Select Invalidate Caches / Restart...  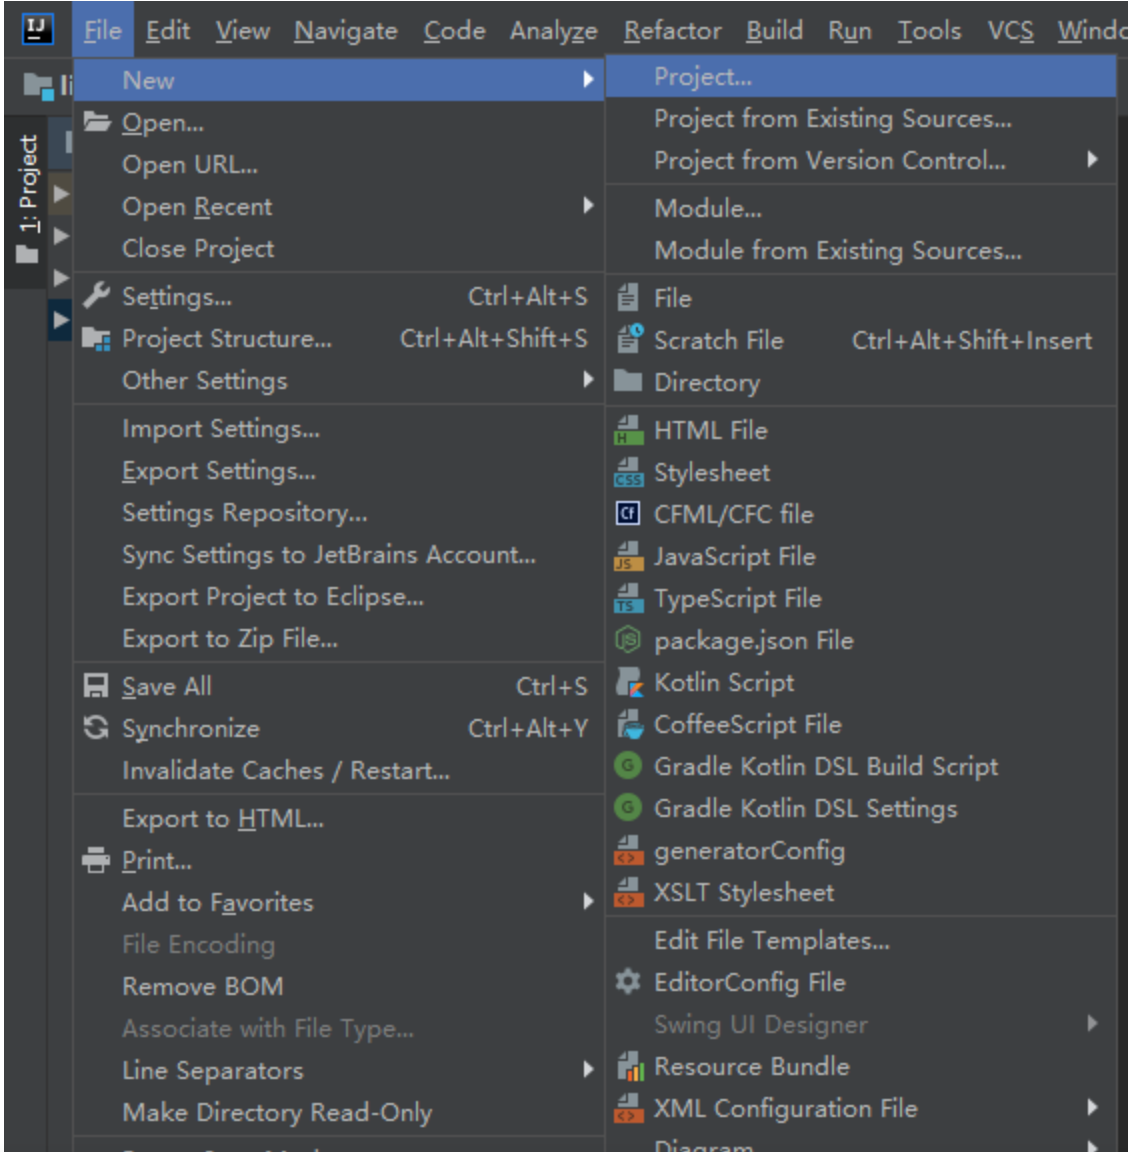coord(285,771)
